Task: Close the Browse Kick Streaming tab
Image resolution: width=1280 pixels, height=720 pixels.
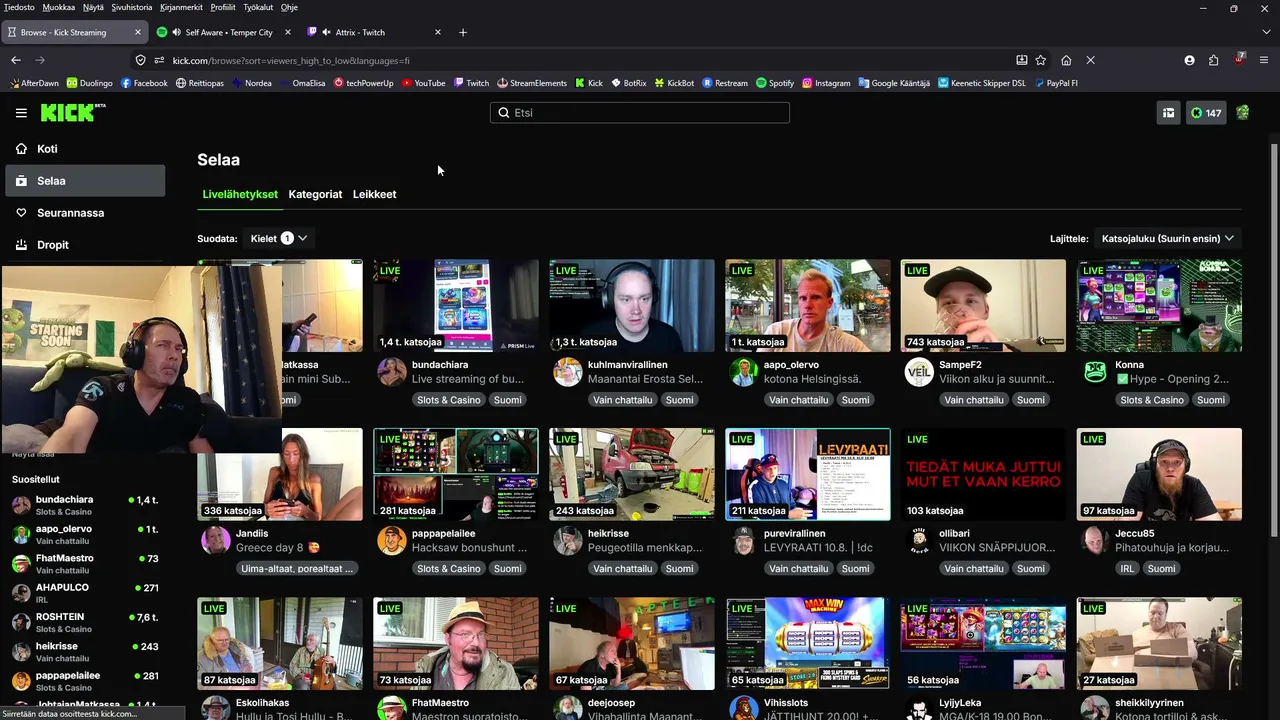Action: pyautogui.click(x=138, y=32)
